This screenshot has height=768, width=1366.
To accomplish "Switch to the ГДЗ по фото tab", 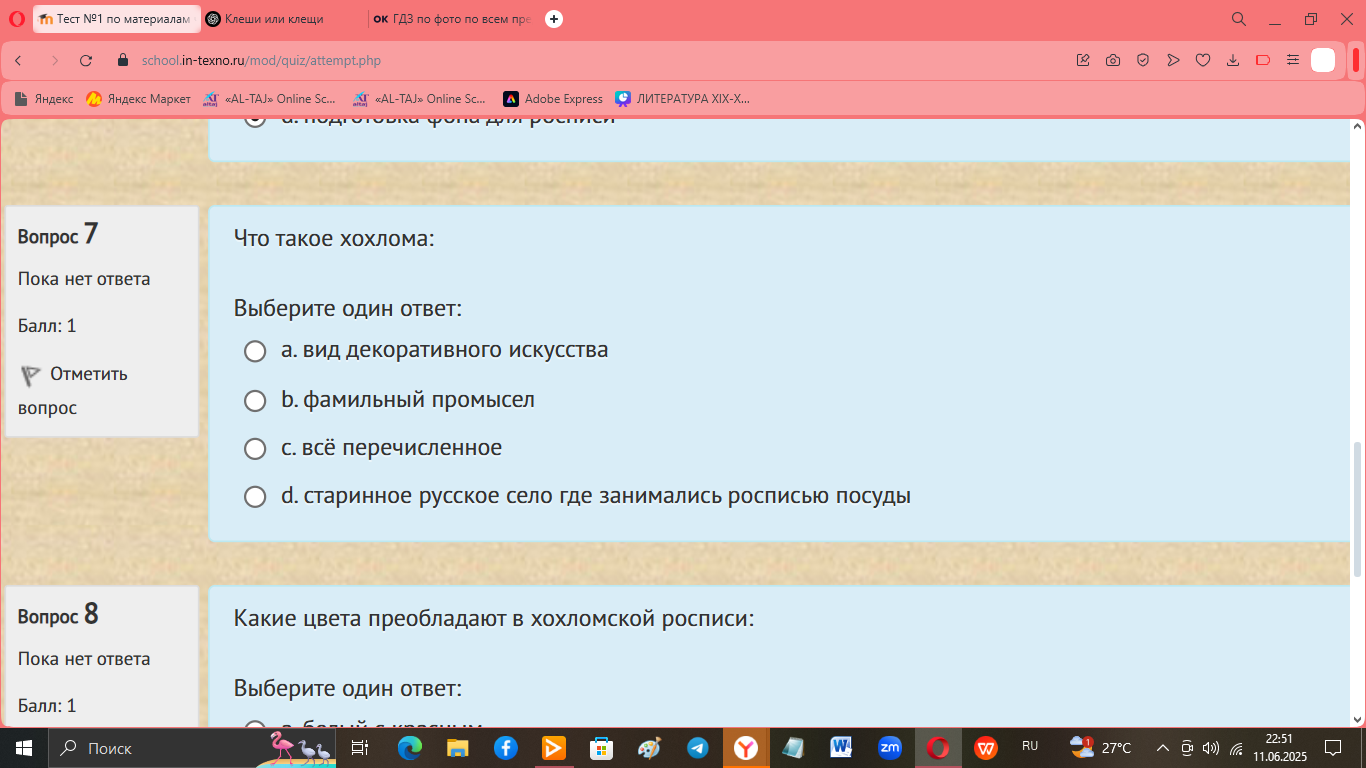I will click(452, 19).
